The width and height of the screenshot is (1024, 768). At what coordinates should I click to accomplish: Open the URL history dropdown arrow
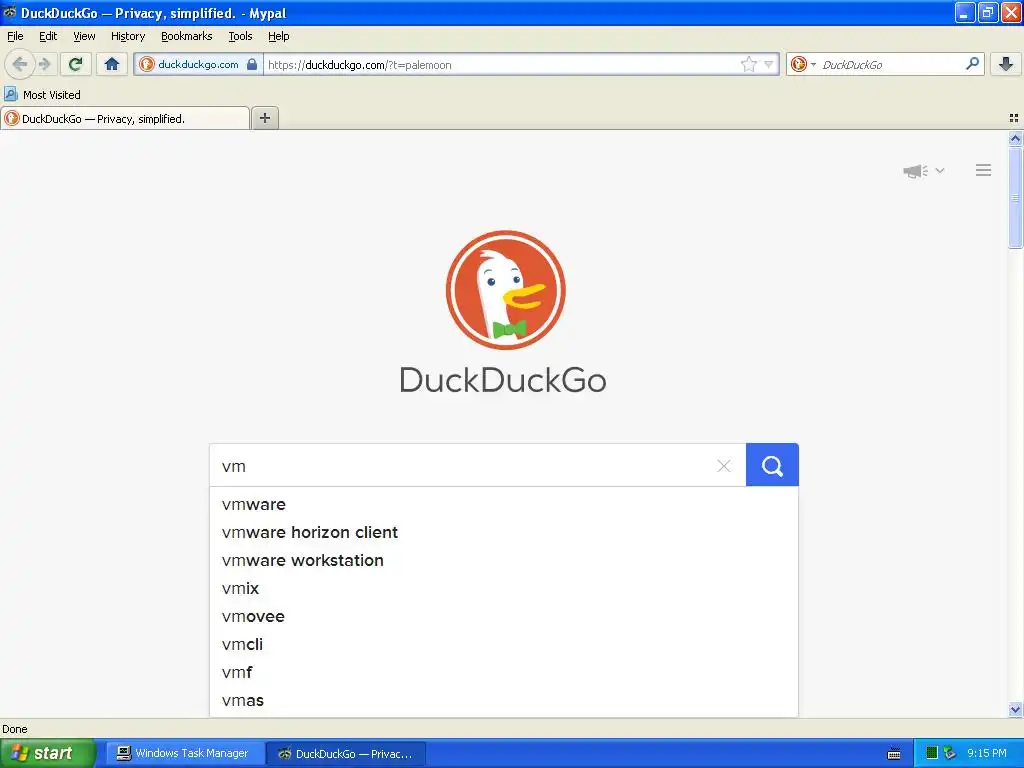(769, 64)
